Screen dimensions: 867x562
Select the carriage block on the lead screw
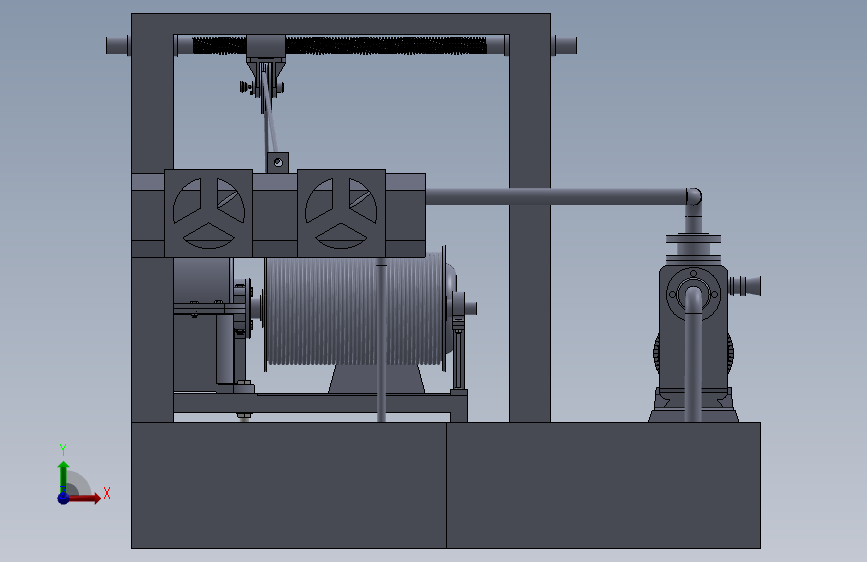(266, 45)
